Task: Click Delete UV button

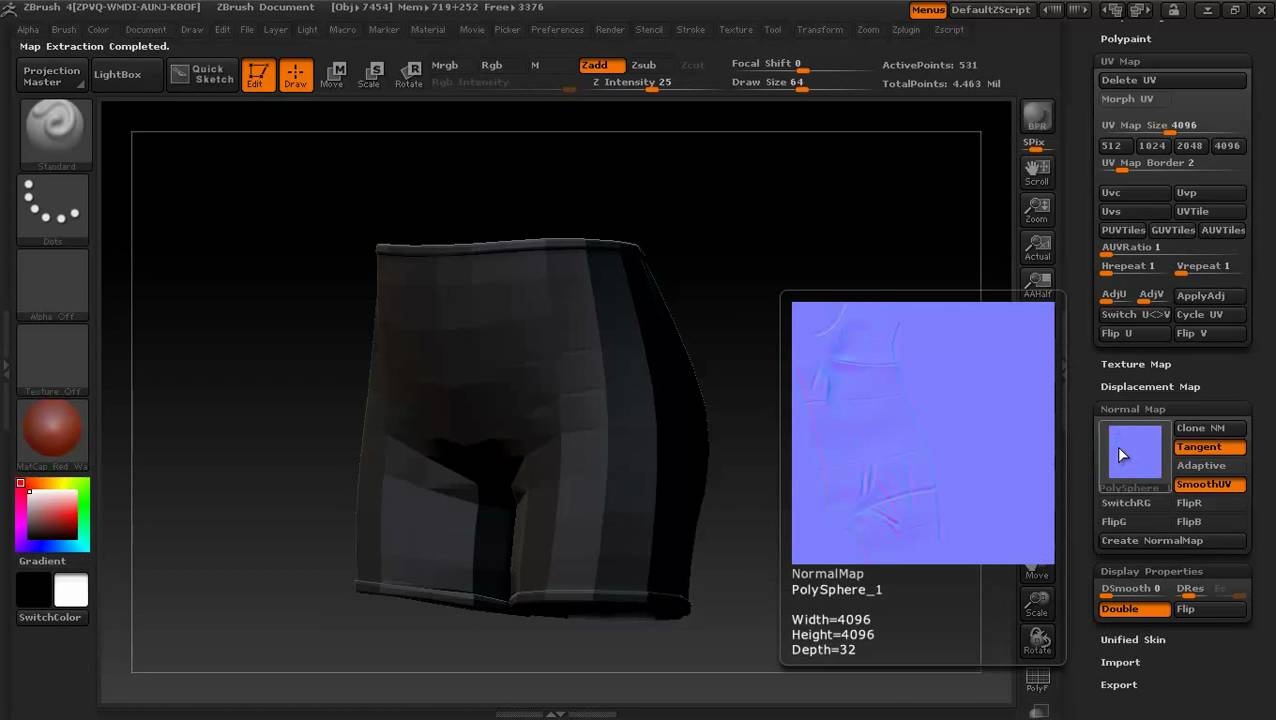Action: [x=1173, y=80]
